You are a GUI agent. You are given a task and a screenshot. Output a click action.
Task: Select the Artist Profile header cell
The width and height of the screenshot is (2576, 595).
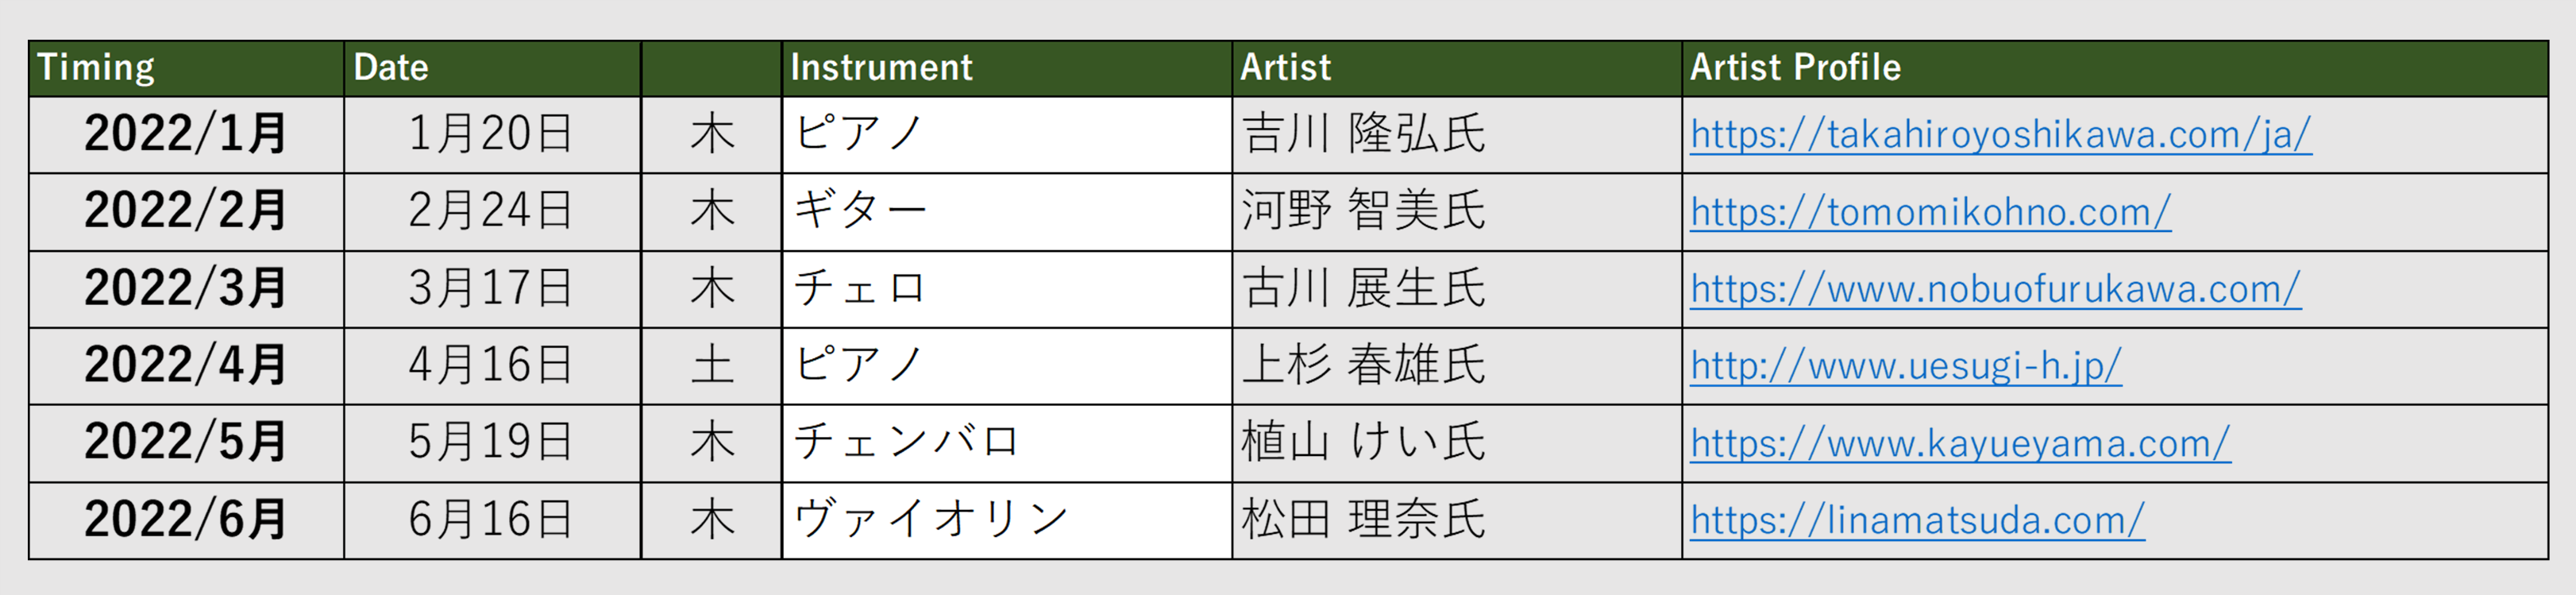point(2114,68)
